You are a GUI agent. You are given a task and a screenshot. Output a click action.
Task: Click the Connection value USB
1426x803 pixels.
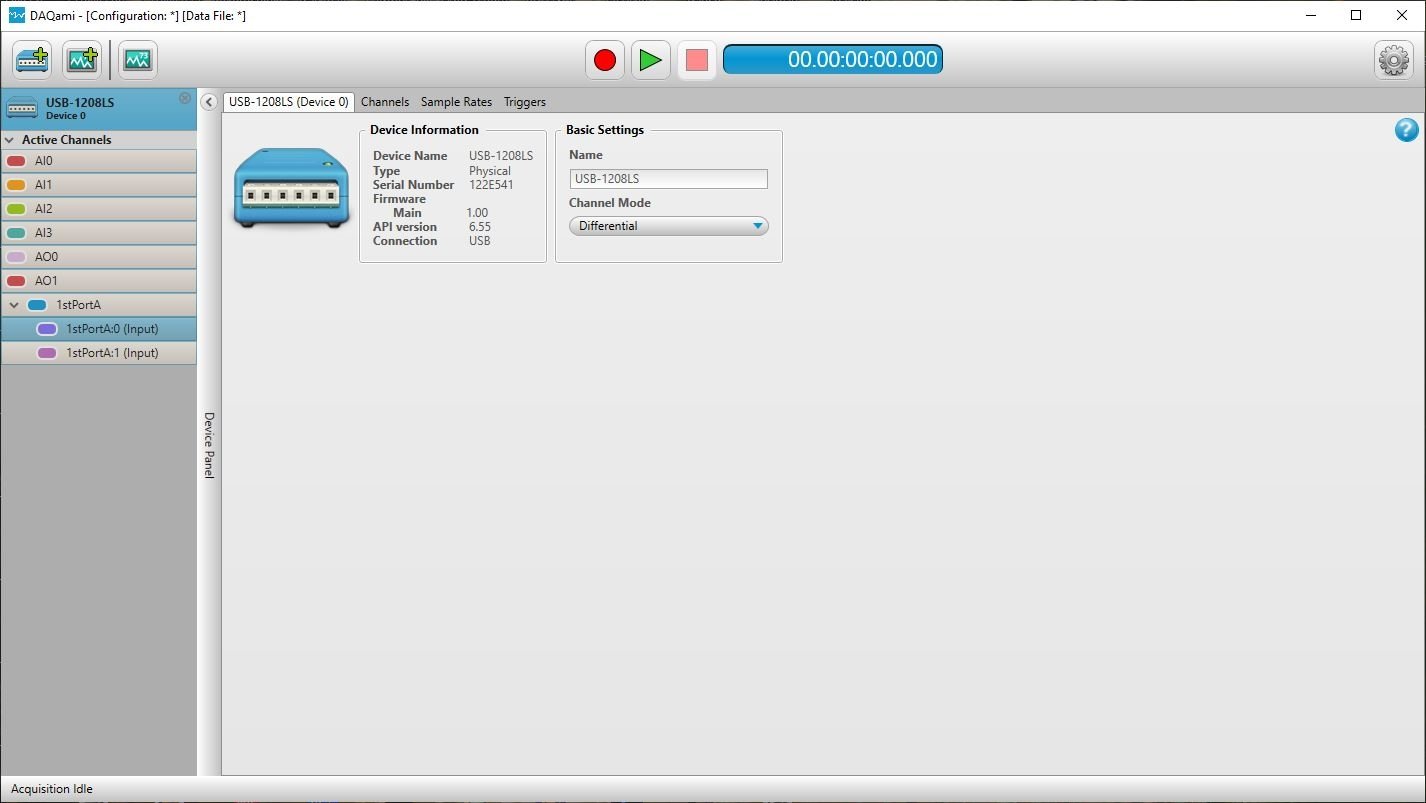point(480,241)
